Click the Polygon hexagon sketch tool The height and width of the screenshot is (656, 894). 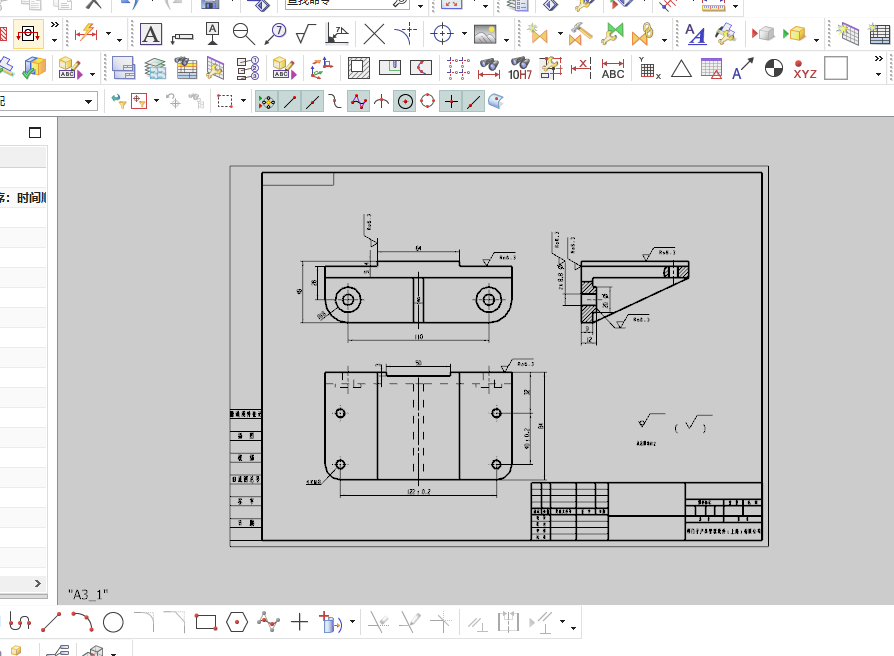pyautogui.click(x=237, y=622)
